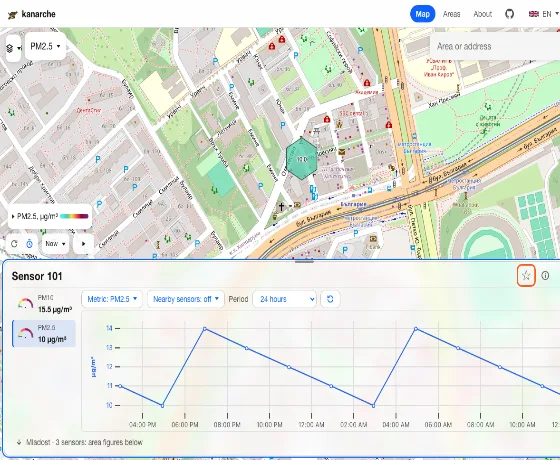Click the stopwatch auto-refresh icon
Screen dimensions: 560x460
coord(30,244)
